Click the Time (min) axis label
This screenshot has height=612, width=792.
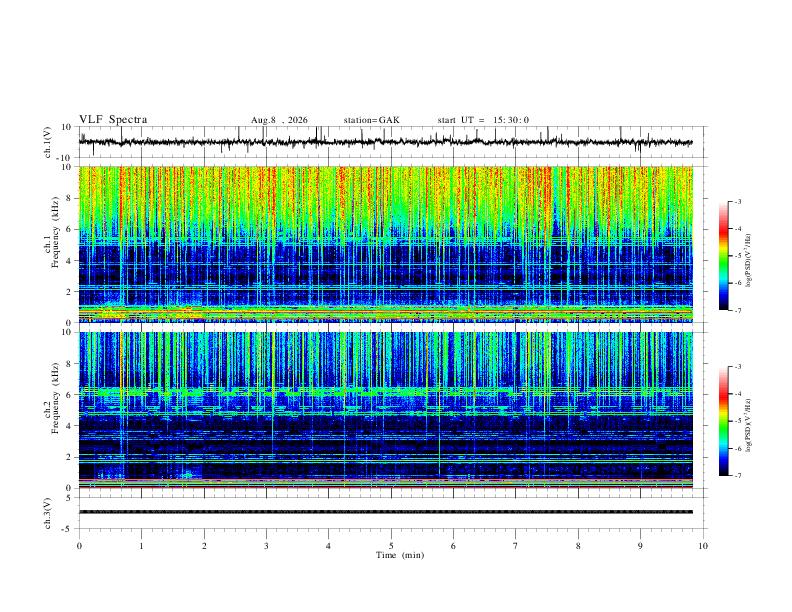[400, 555]
